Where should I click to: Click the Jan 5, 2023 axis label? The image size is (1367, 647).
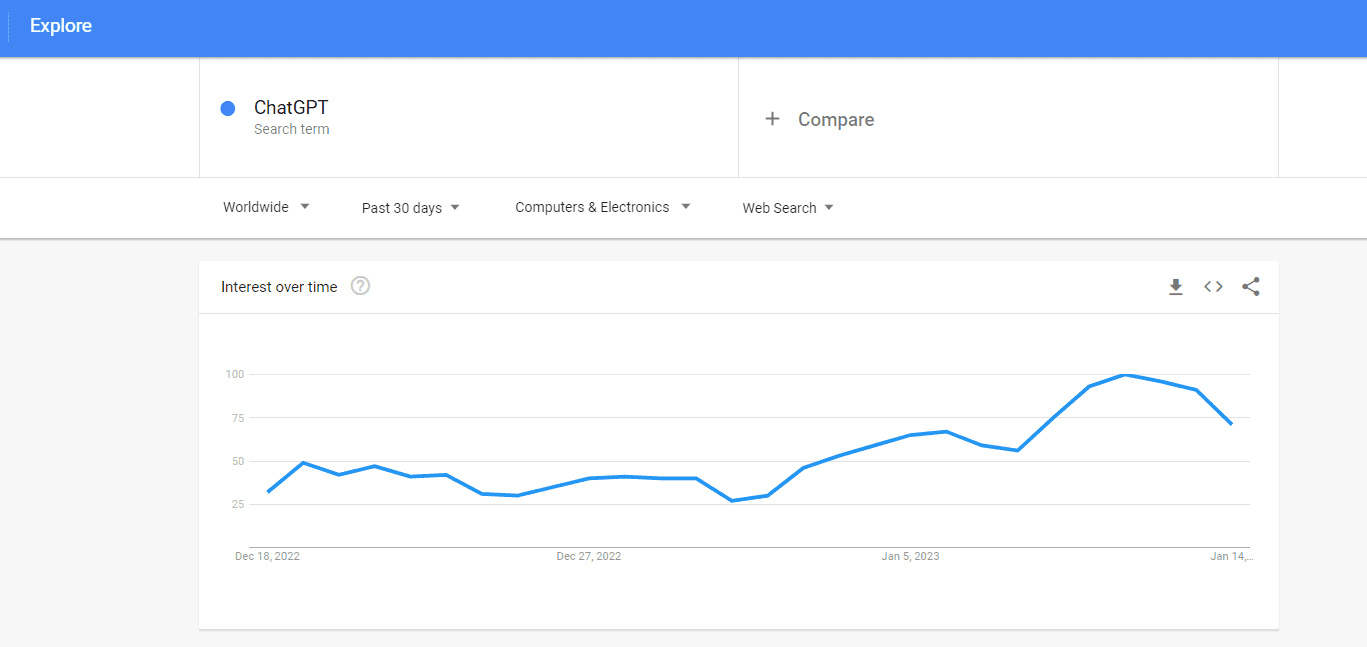pos(910,556)
